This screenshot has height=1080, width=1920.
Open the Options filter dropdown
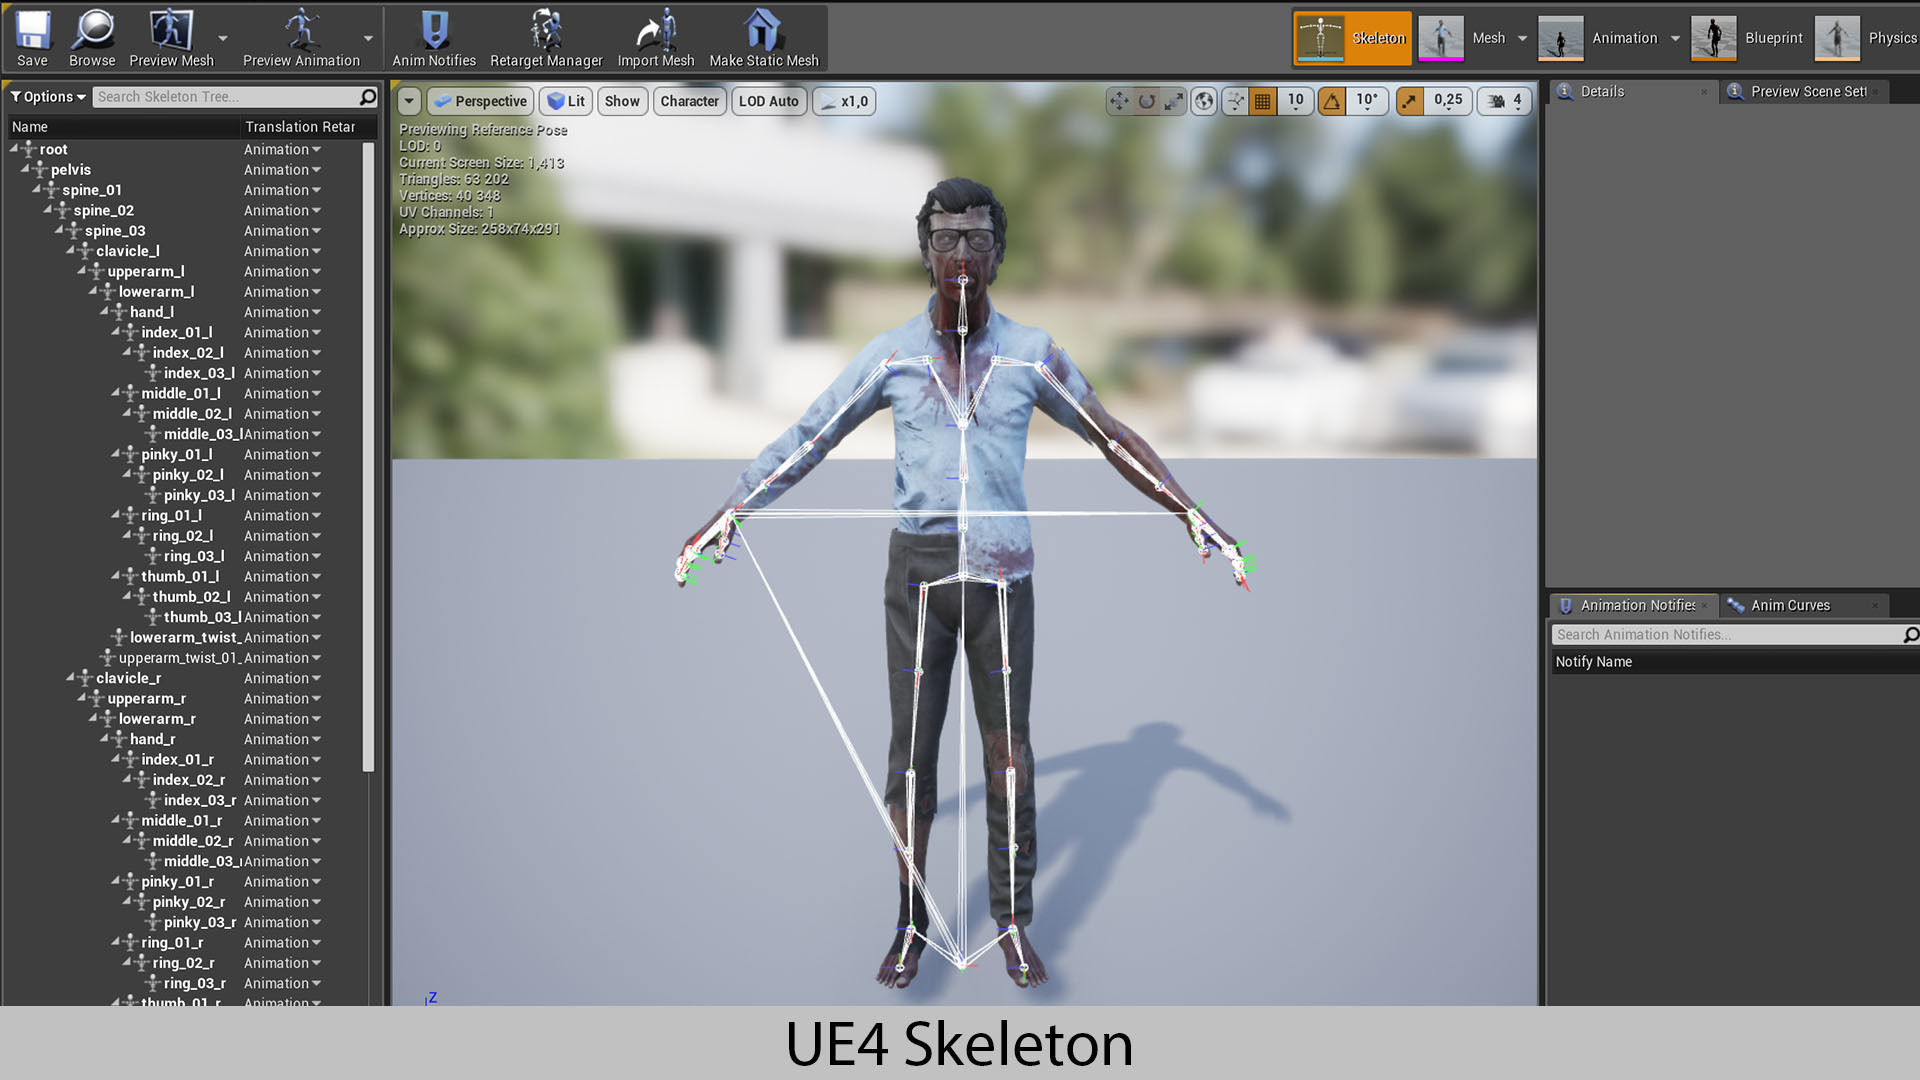tap(47, 97)
